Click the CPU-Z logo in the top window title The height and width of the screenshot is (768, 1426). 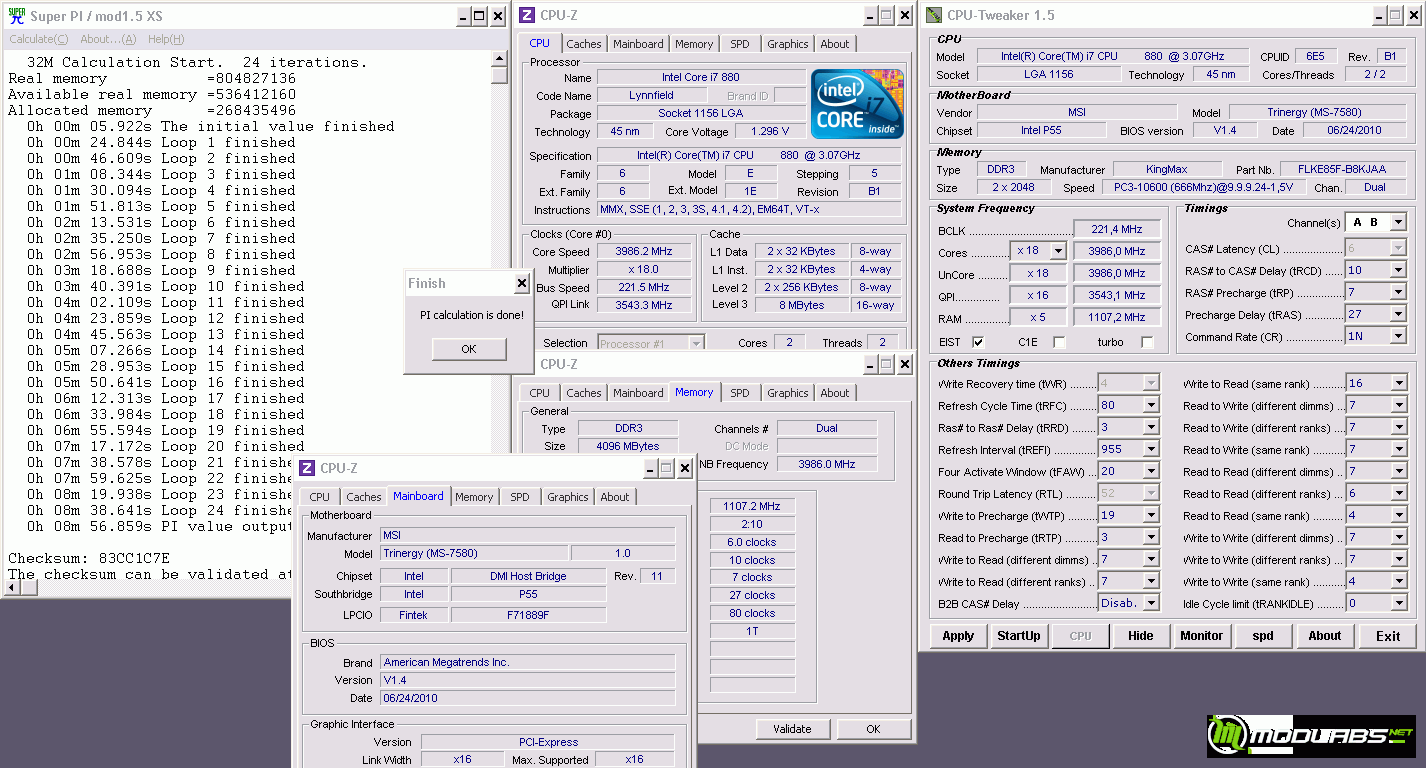527,15
